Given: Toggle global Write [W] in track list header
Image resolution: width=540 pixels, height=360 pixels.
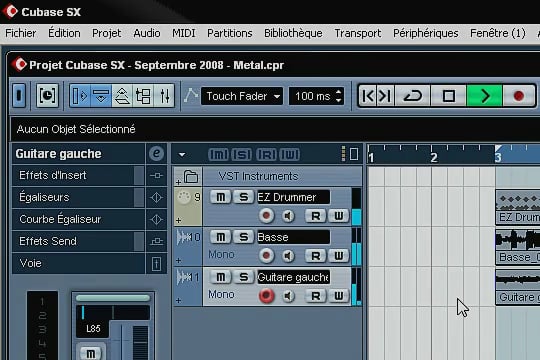Looking at the screenshot, I should 290,155.
